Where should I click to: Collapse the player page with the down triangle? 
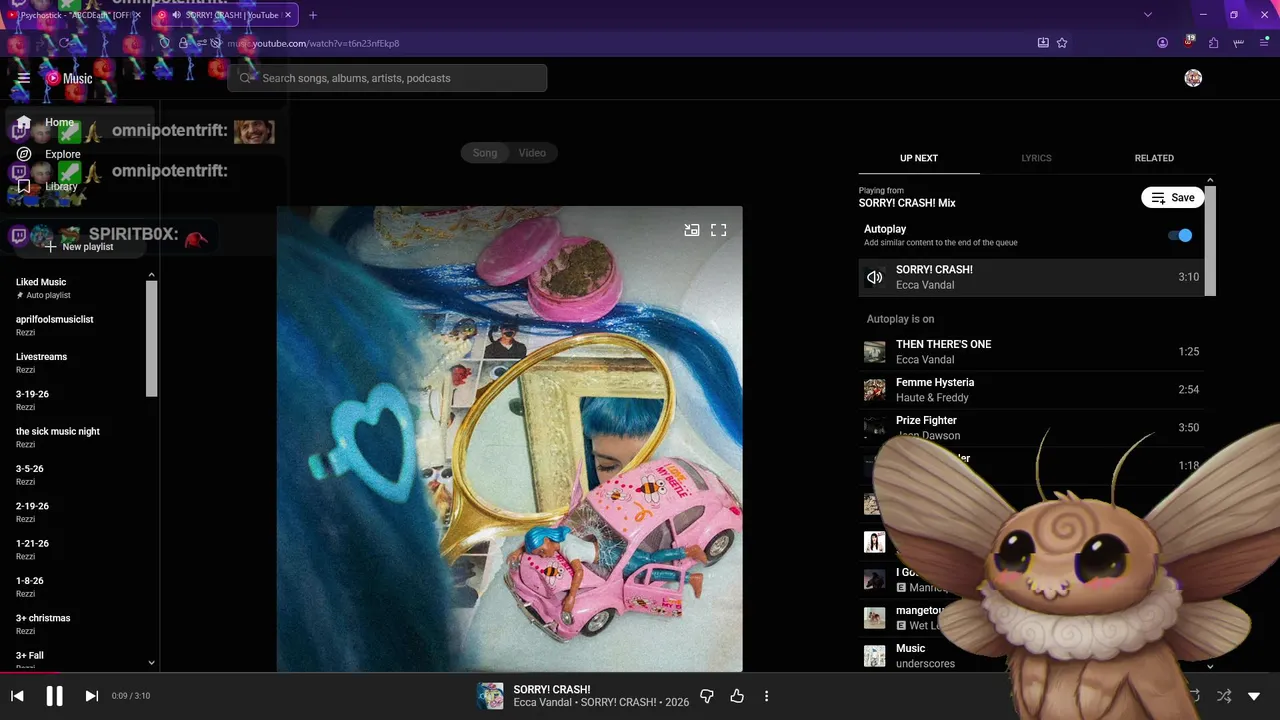(x=1254, y=696)
